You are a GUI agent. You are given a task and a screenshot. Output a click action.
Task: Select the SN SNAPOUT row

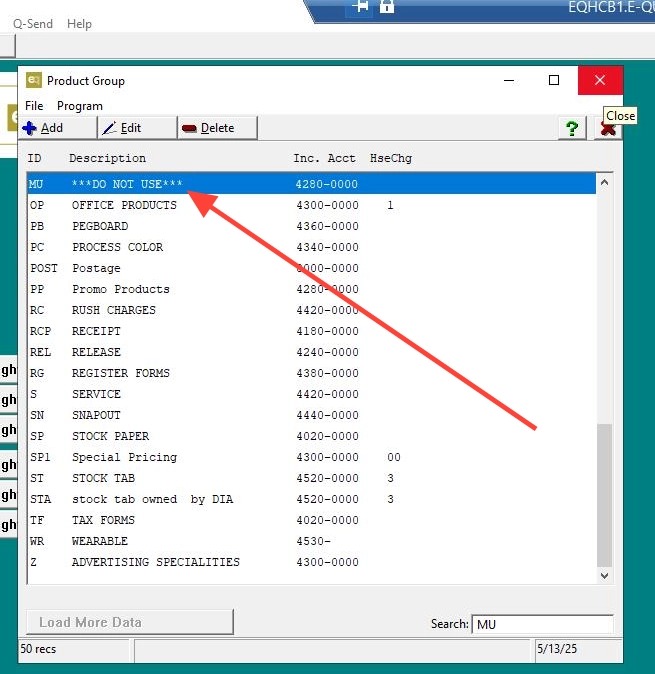click(x=312, y=415)
